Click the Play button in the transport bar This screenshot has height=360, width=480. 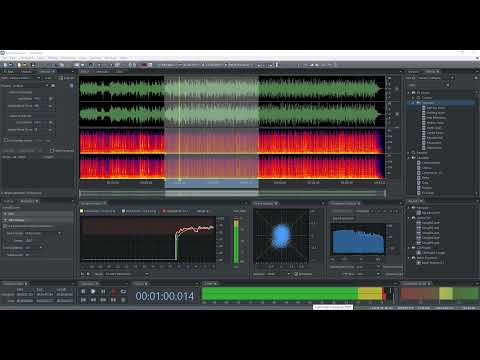tap(93, 292)
